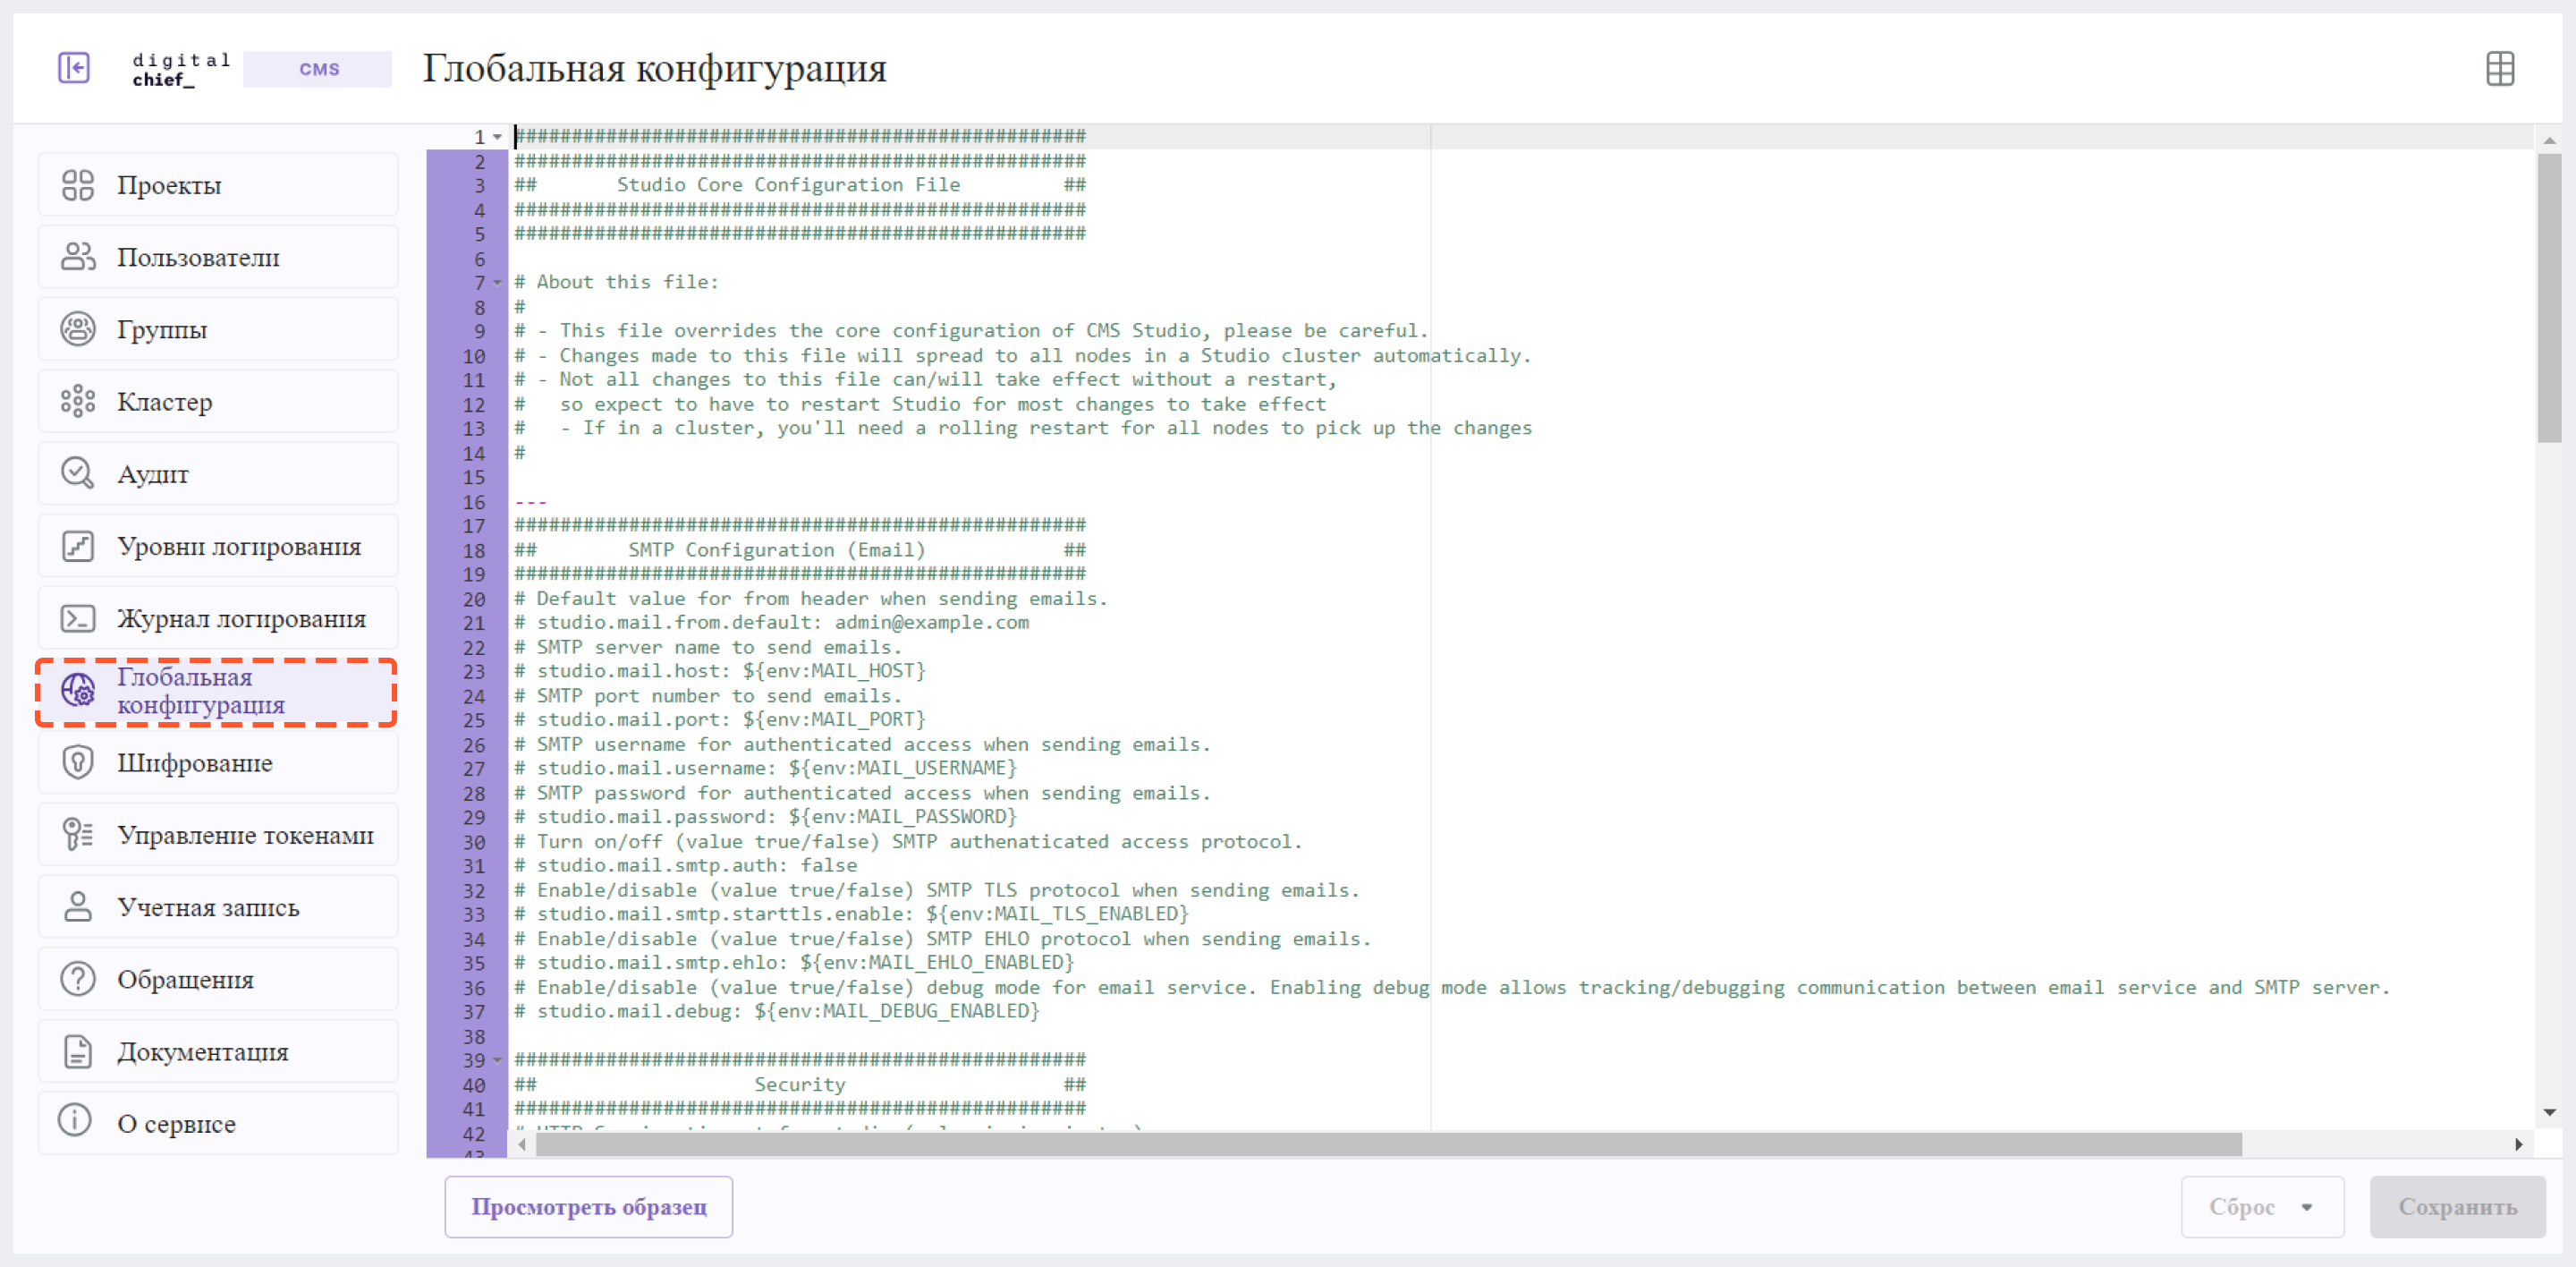2576x1267 pixels.
Task: Click line number 20 in gutter
Action: click(473, 599)
